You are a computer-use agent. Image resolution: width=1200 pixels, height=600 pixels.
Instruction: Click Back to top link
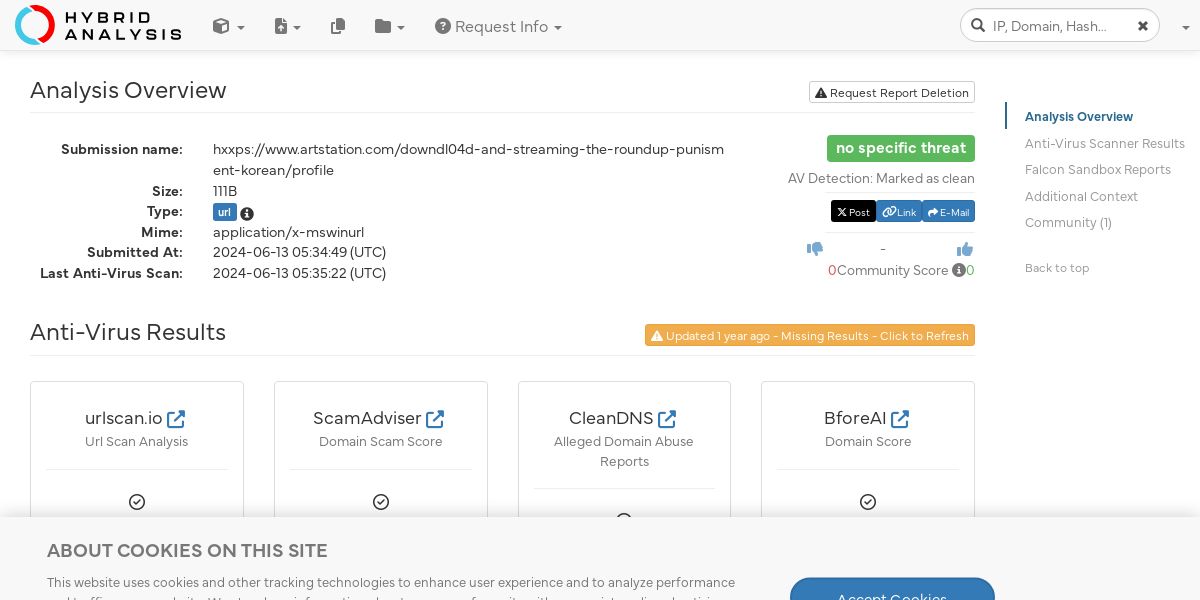pos(1057,268)
